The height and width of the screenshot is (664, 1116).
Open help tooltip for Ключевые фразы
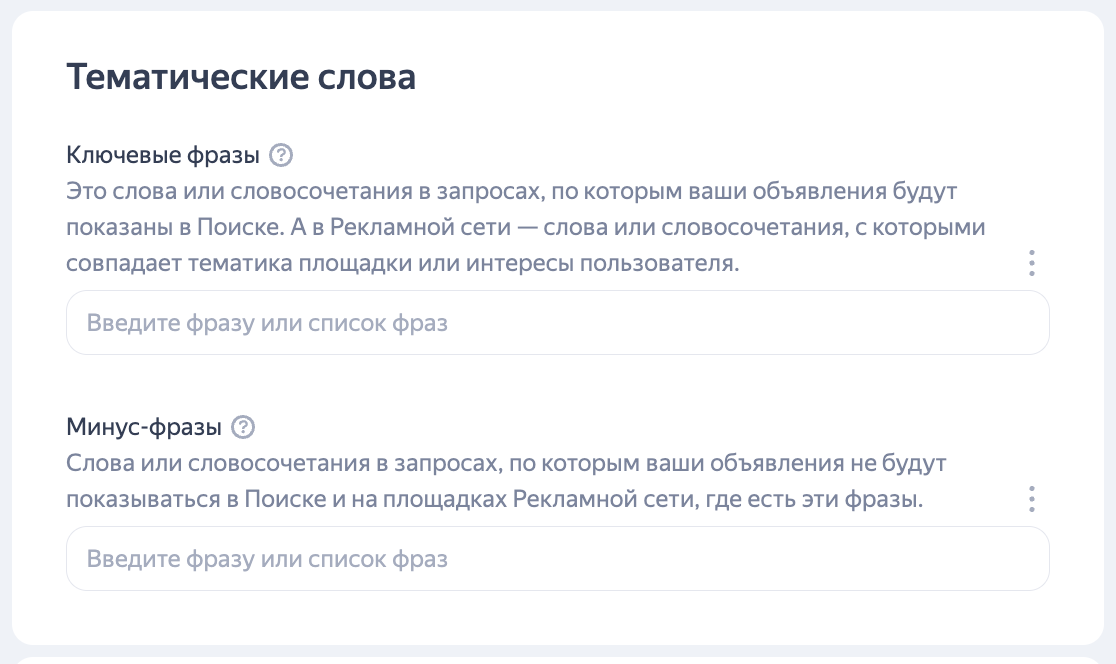280,154
